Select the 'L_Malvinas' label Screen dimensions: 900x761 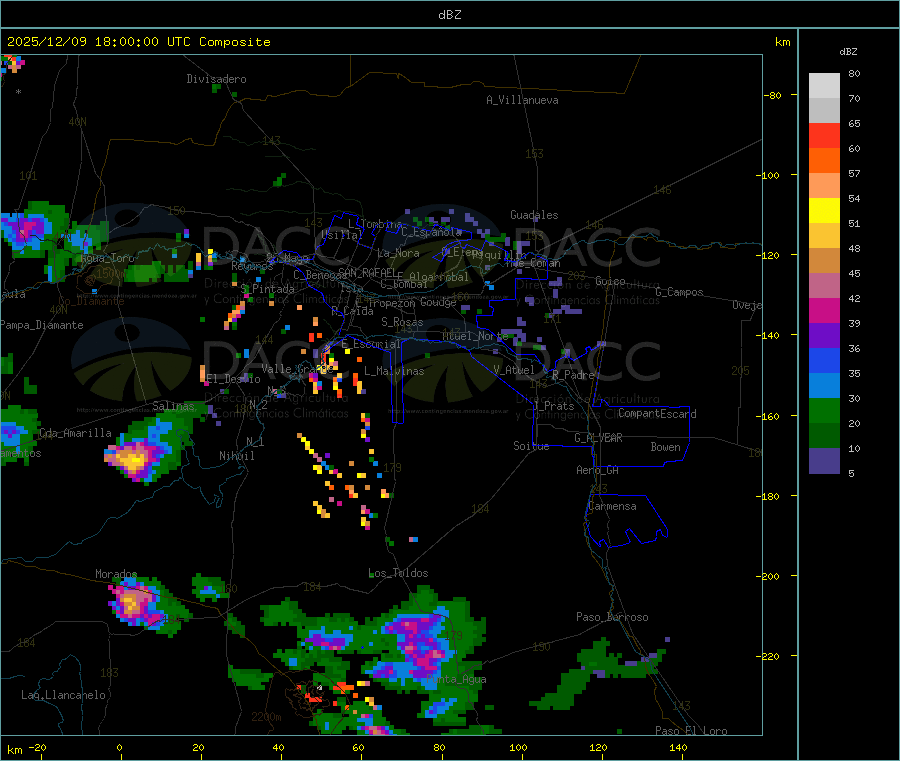point(394,371)
